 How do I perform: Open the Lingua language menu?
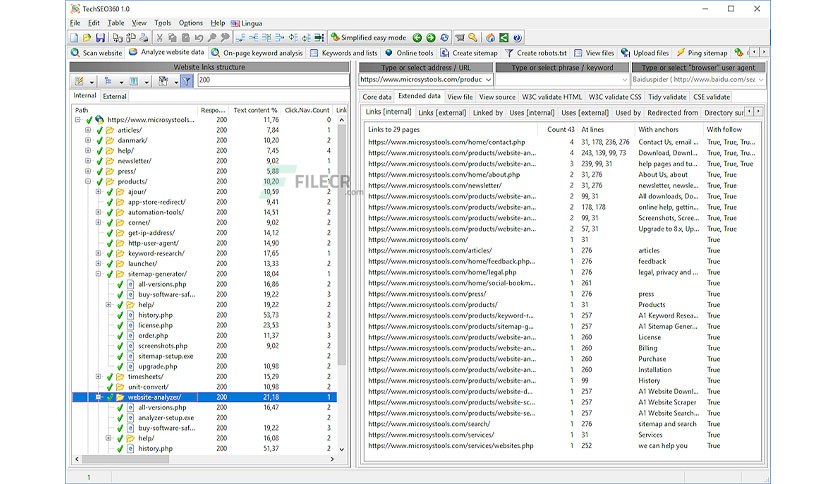pos(246,23)
